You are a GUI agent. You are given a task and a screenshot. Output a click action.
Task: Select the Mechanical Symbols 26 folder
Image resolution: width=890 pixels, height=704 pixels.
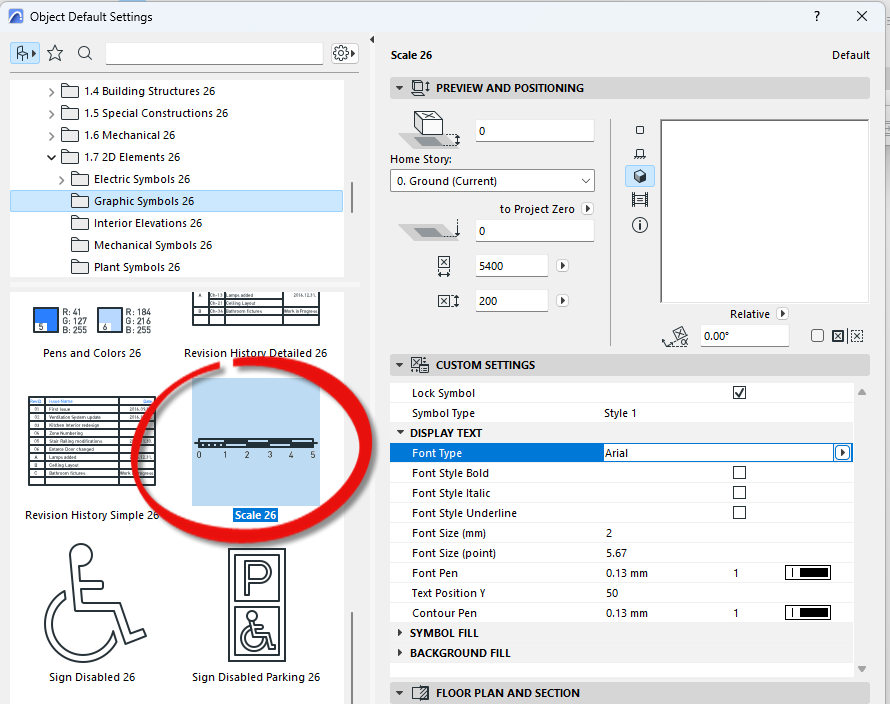[x=153, y=245]
